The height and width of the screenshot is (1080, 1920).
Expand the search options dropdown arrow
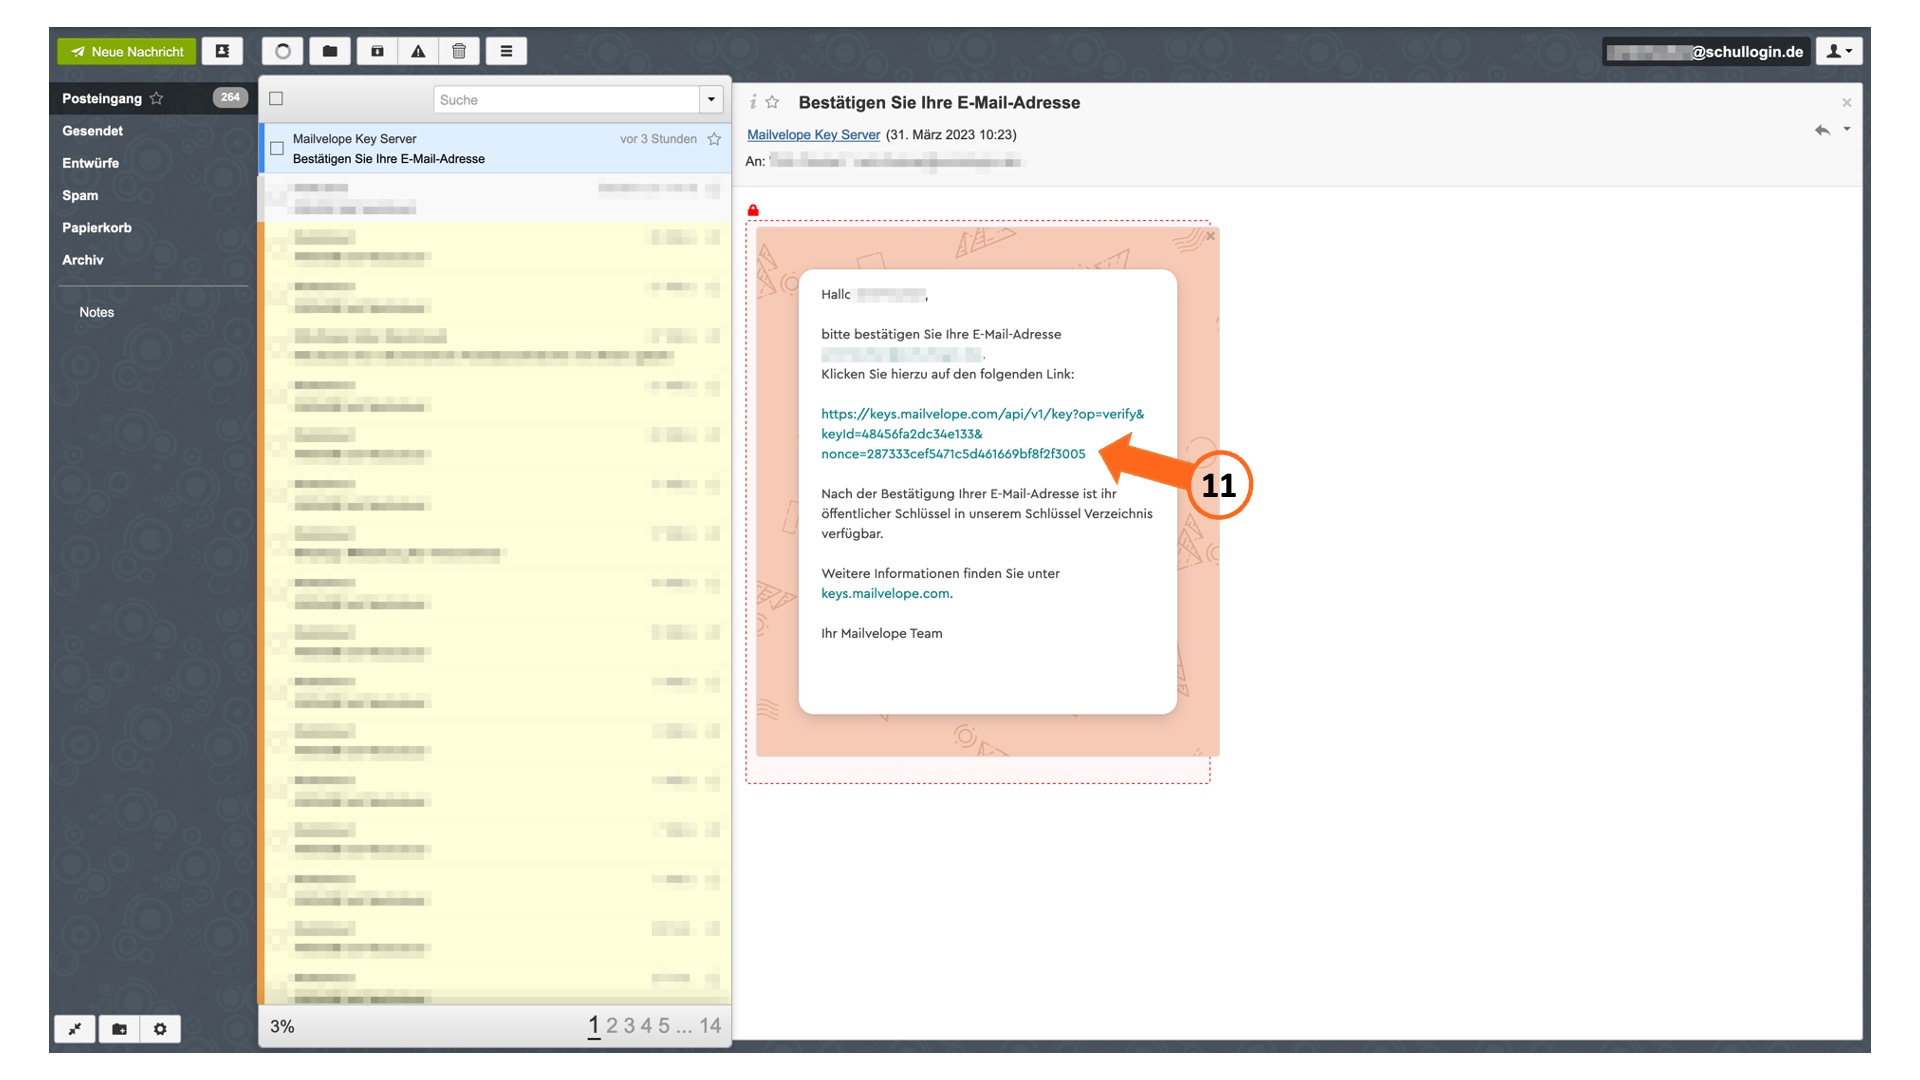click(x=711, y=99)
